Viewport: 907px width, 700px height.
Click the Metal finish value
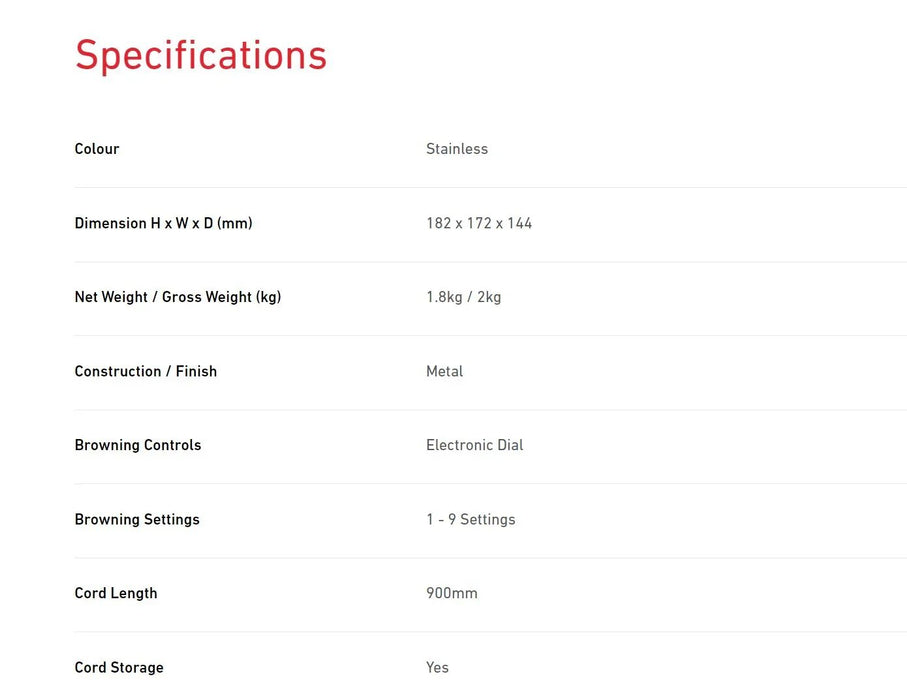pyautogui.click(x=444, y=371)
